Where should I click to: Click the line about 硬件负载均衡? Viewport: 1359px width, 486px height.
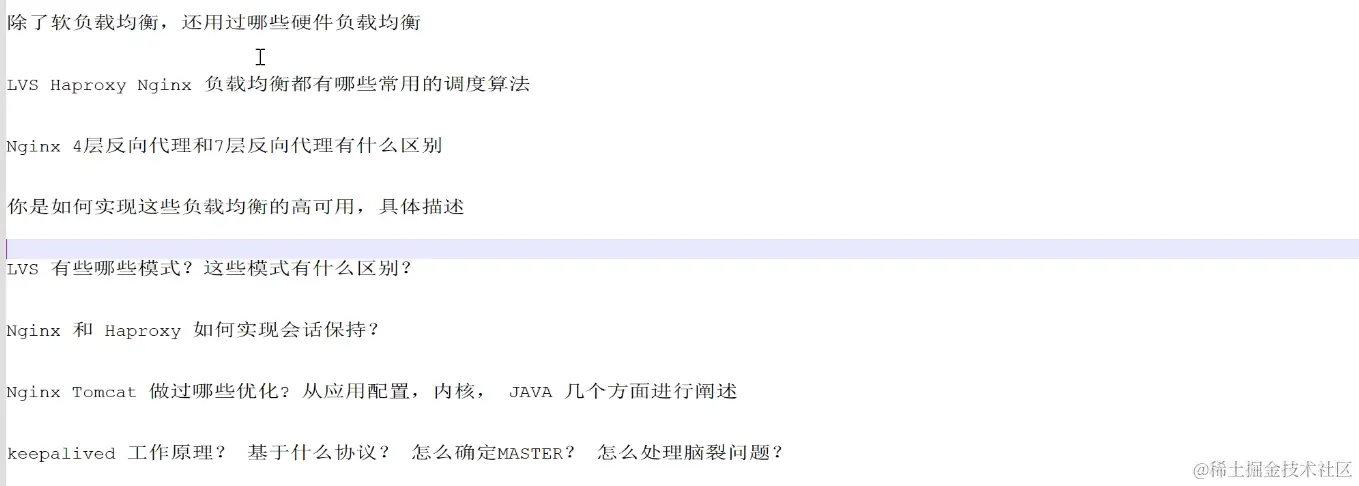[x=213, y=23]
